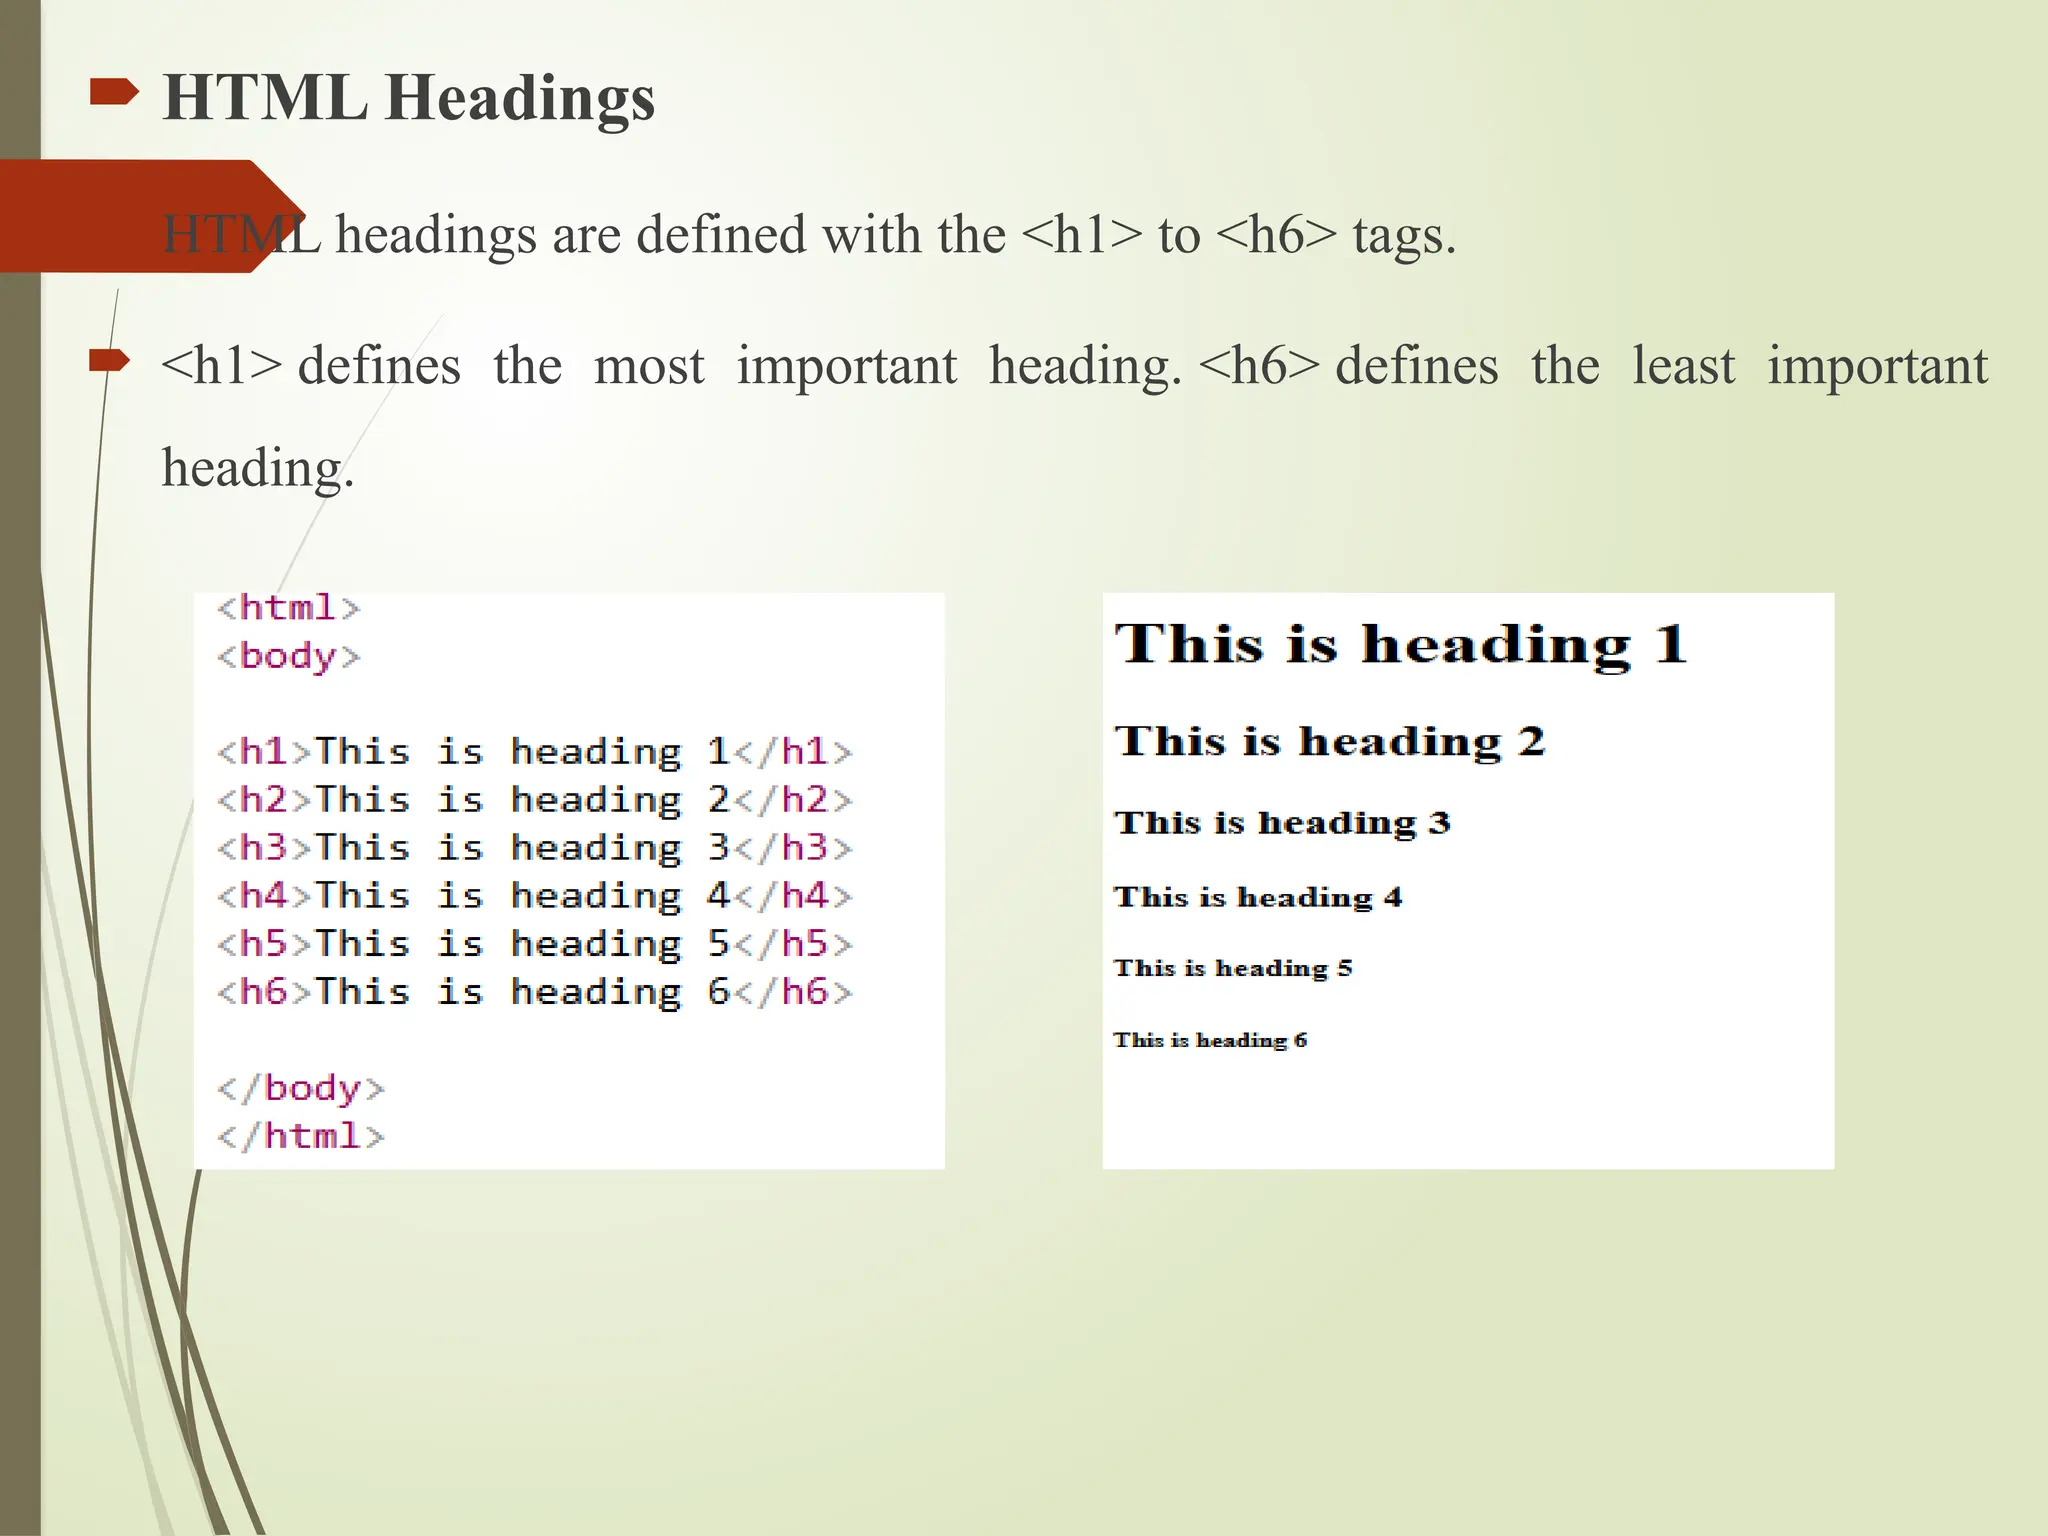Click the closing </html> tag line
Image resolution: width=2048 pixels, height=1536 pixels.
[x=300, y=1136]
